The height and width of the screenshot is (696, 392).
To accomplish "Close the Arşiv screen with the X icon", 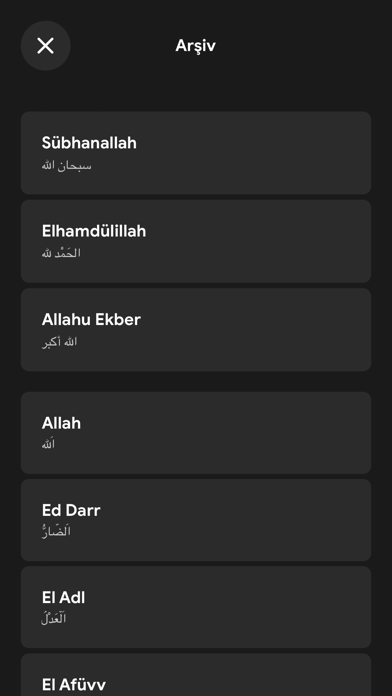I will (x=46, y=46).
